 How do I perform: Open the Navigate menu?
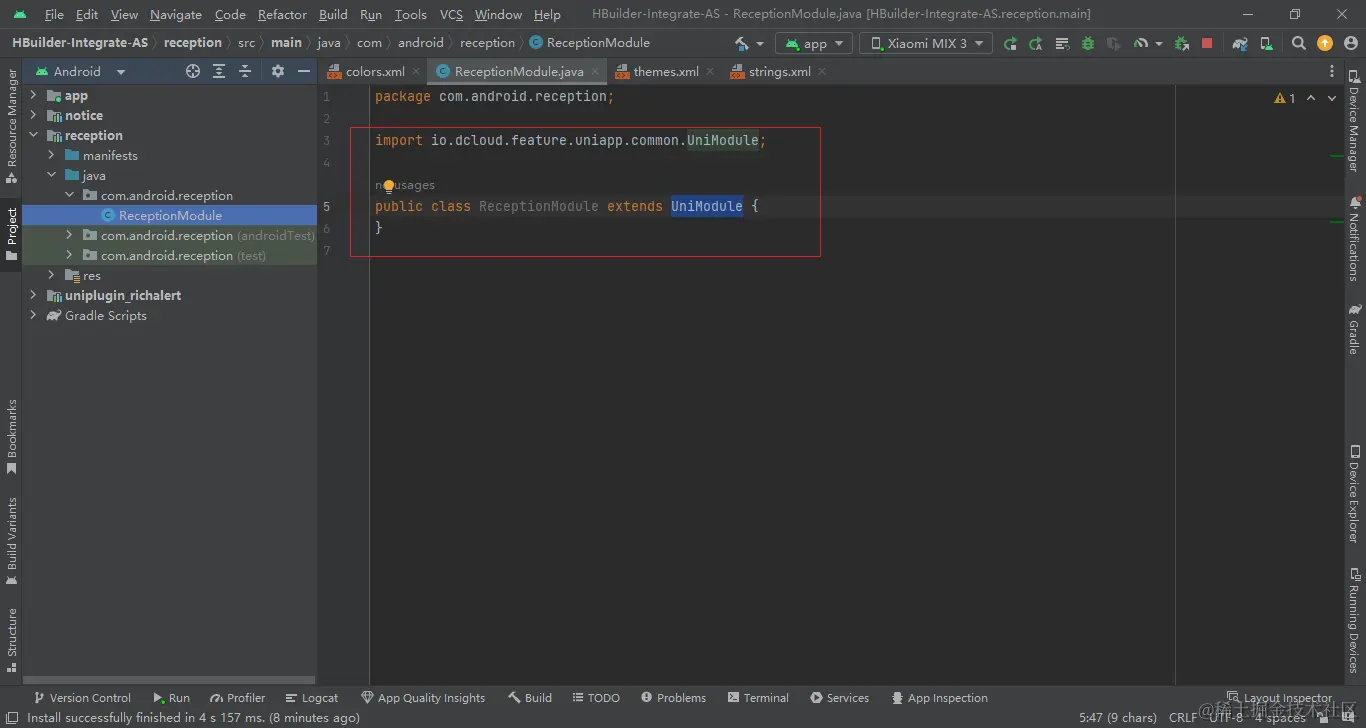click(176, 15)
